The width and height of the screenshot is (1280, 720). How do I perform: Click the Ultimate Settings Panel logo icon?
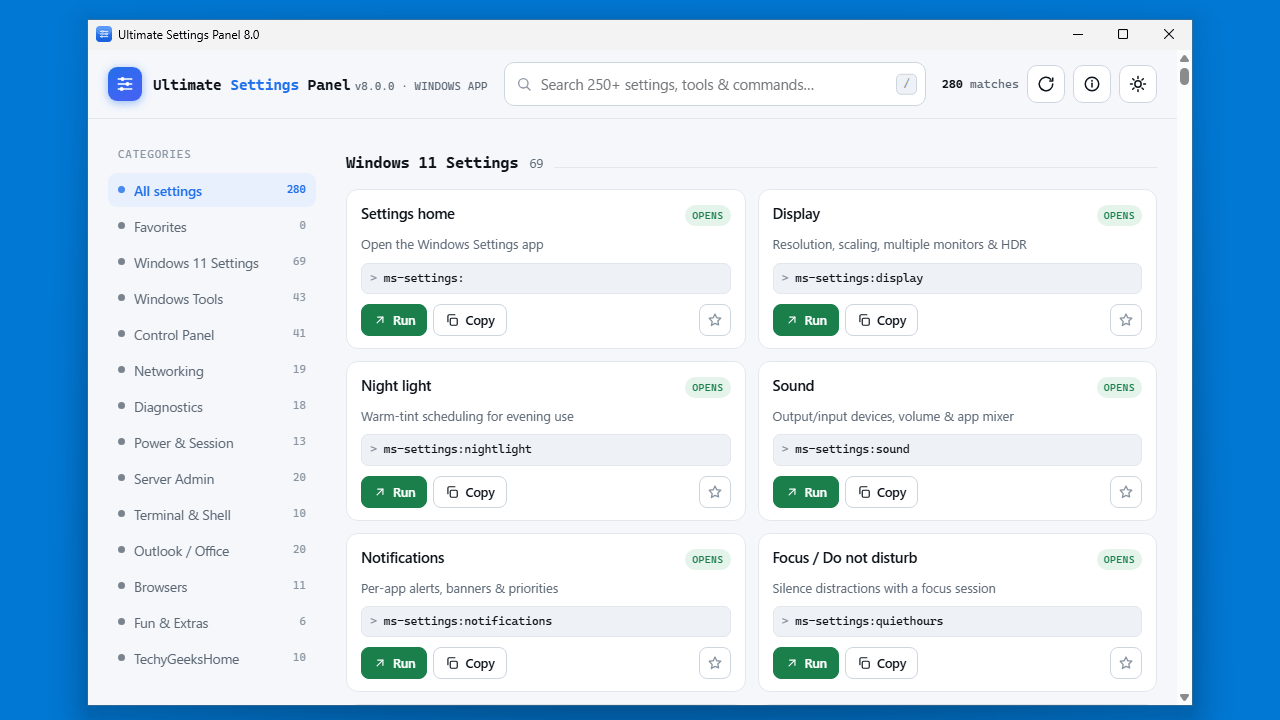click(x=125, y=84)
